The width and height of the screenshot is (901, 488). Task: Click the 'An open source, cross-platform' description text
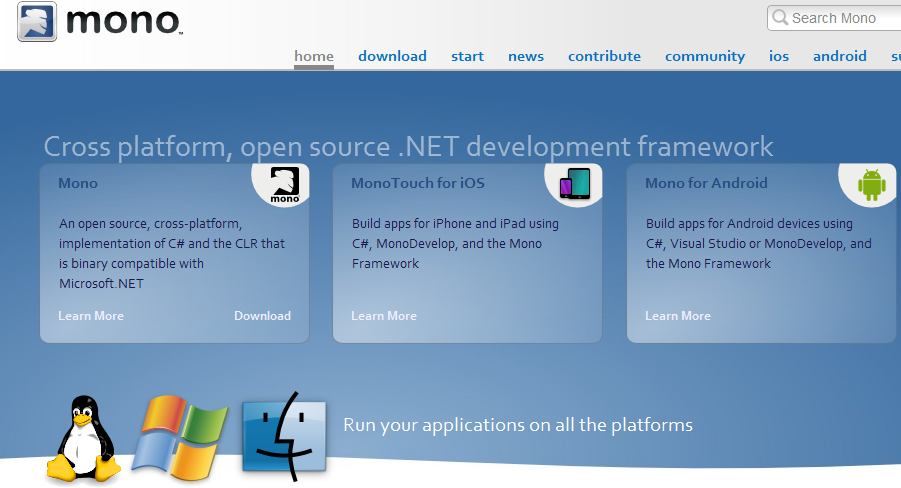click(172, 253)
